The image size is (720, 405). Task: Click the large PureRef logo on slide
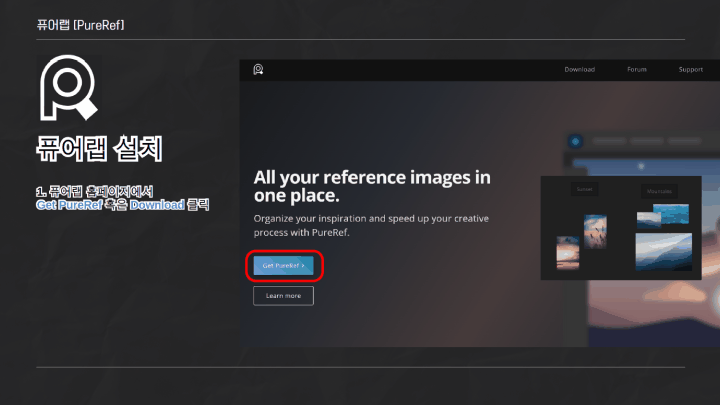[x=68, y=88]
